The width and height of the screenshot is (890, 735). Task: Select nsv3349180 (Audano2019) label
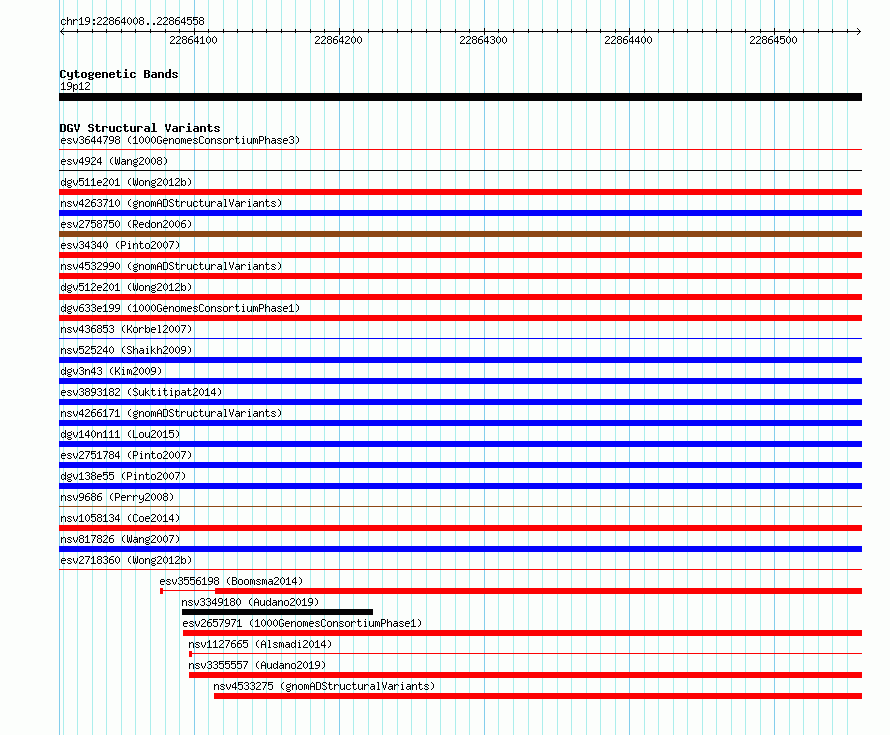250,602
